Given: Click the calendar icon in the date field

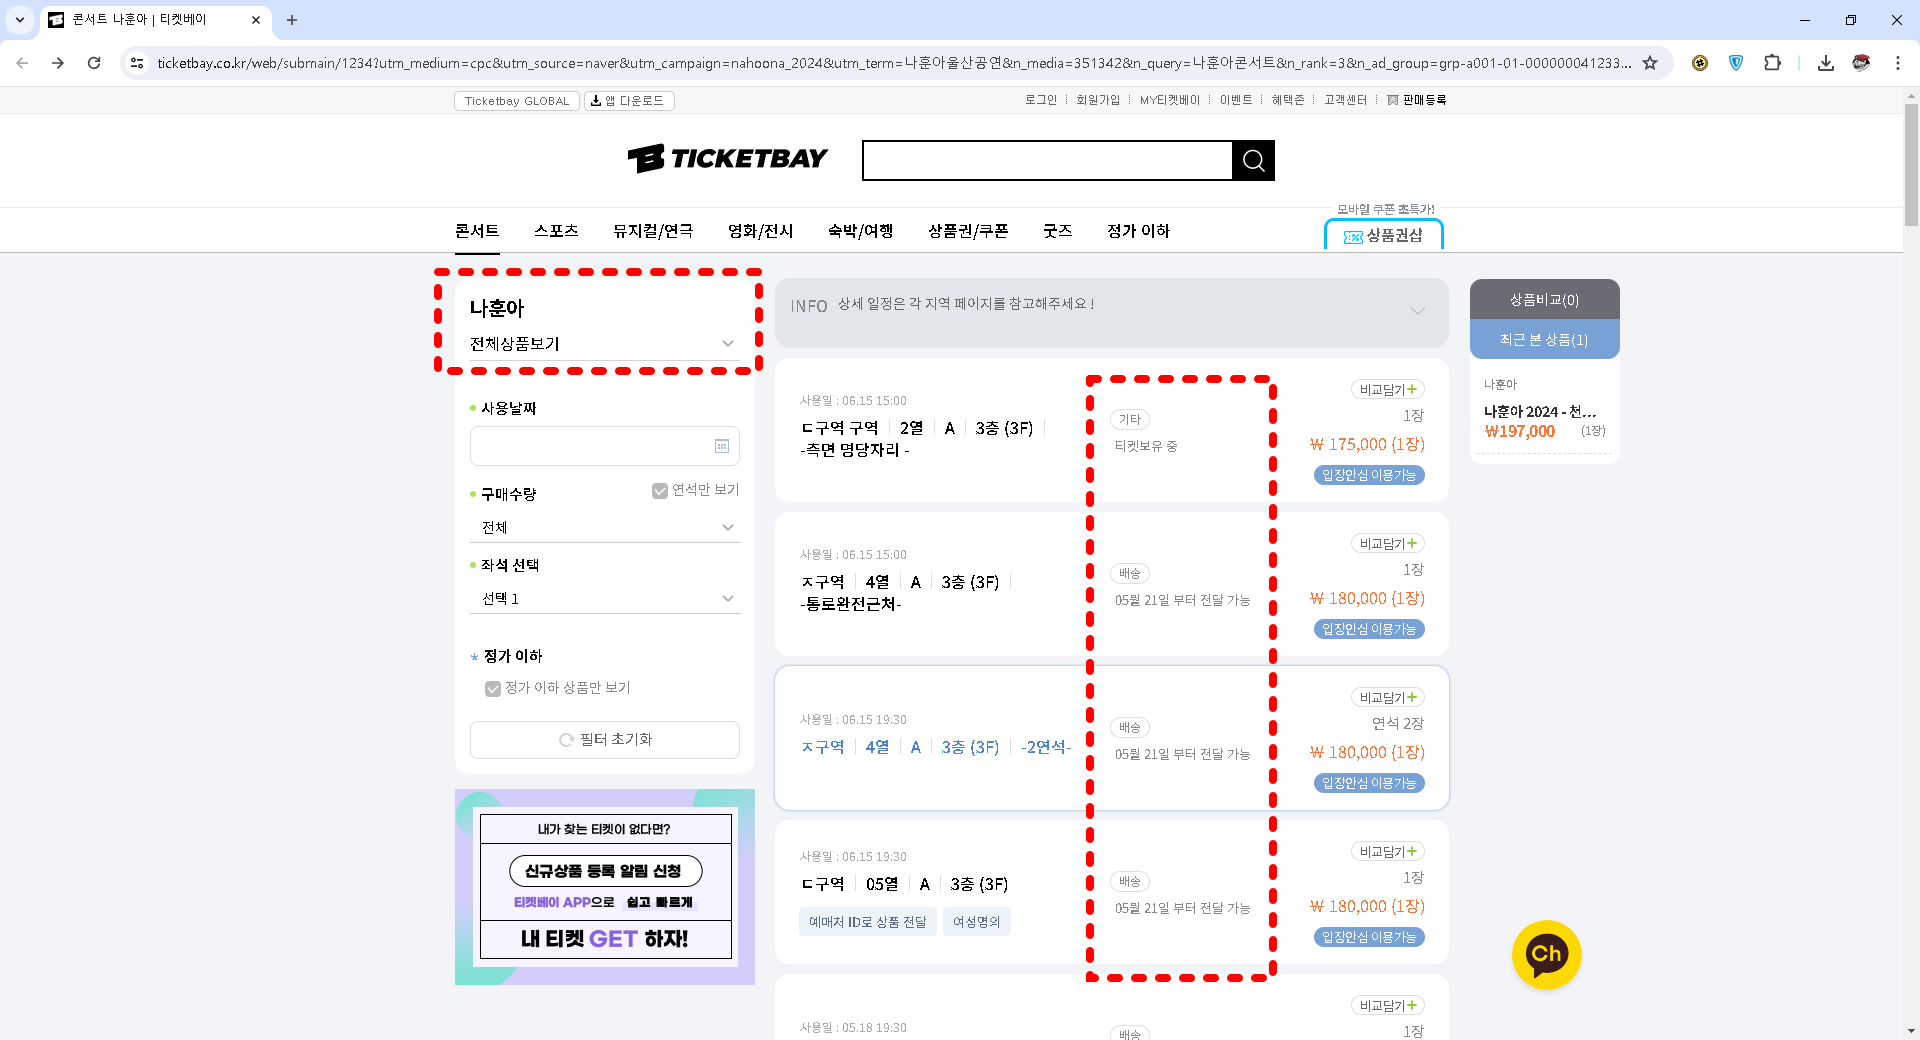Looking at the screenshot, I should 721,446.
